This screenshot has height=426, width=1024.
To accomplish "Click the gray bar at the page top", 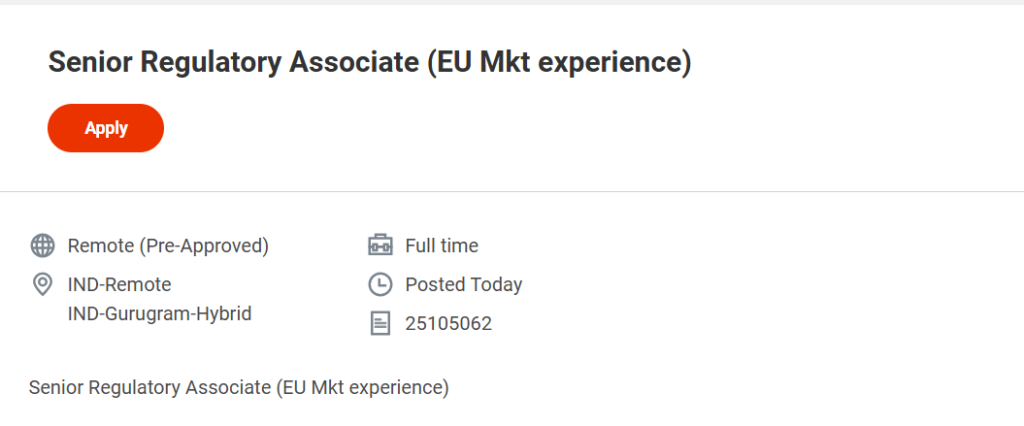I will pos(512,2).
